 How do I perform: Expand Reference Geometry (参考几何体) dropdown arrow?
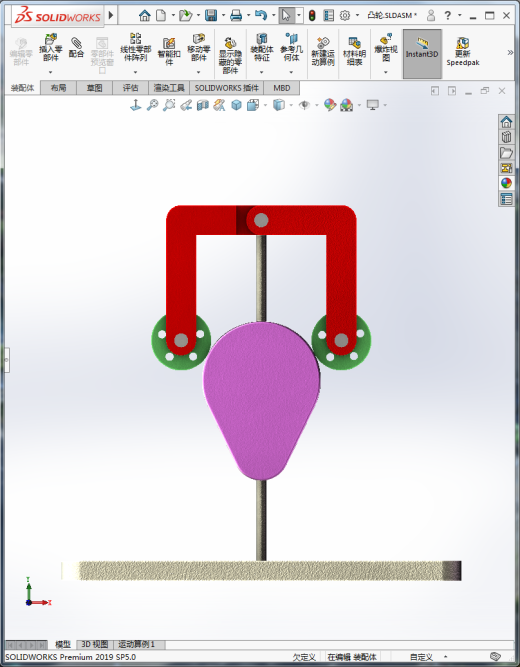(291, 73)
